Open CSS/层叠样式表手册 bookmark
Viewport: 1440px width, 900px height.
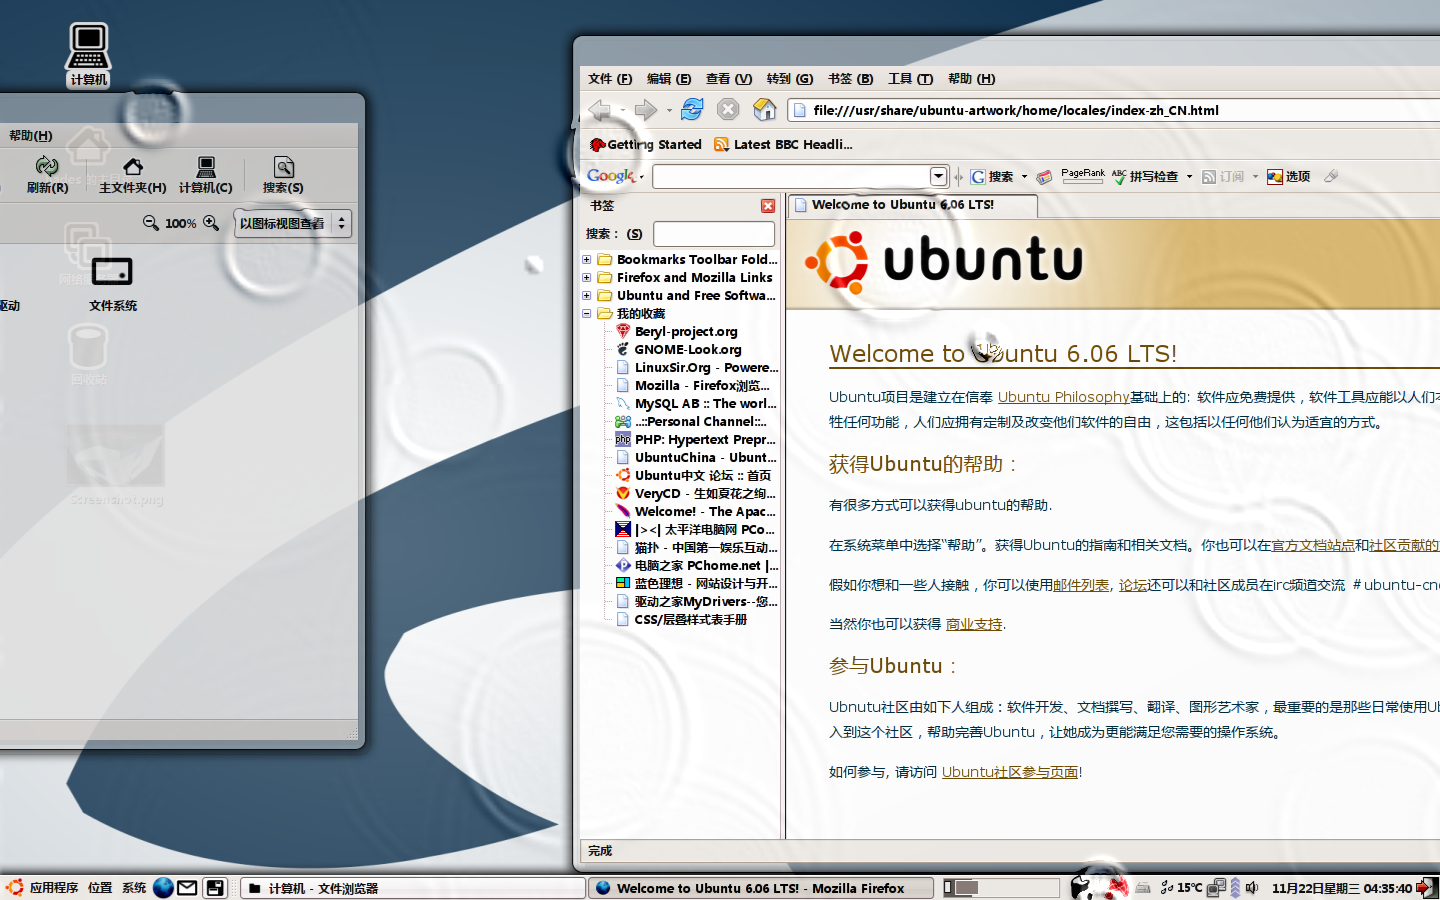tap(682, 620)
